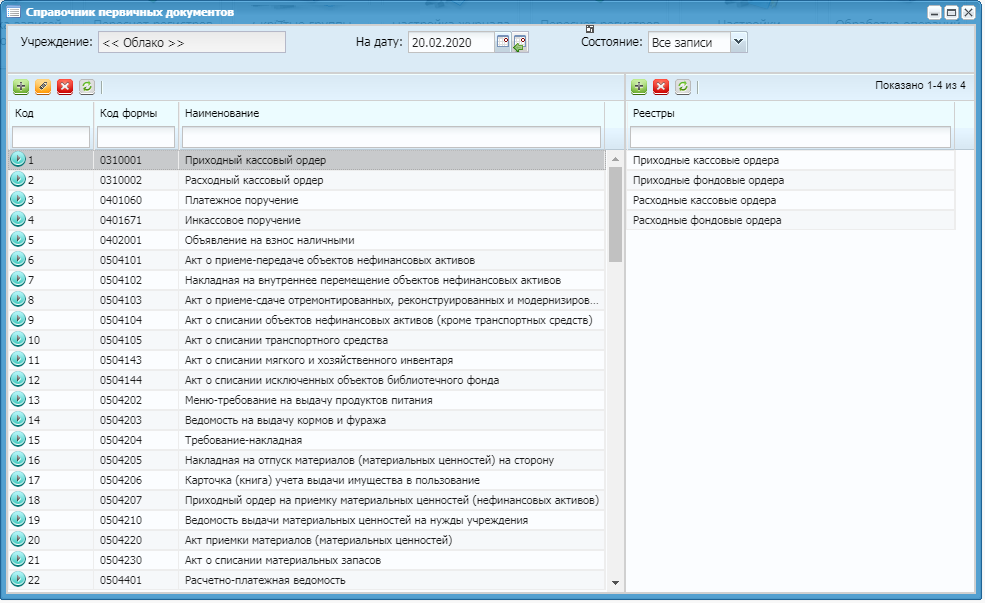Click form code 0504220 cell
Viewport: 985px width, 603px height.
136,540
